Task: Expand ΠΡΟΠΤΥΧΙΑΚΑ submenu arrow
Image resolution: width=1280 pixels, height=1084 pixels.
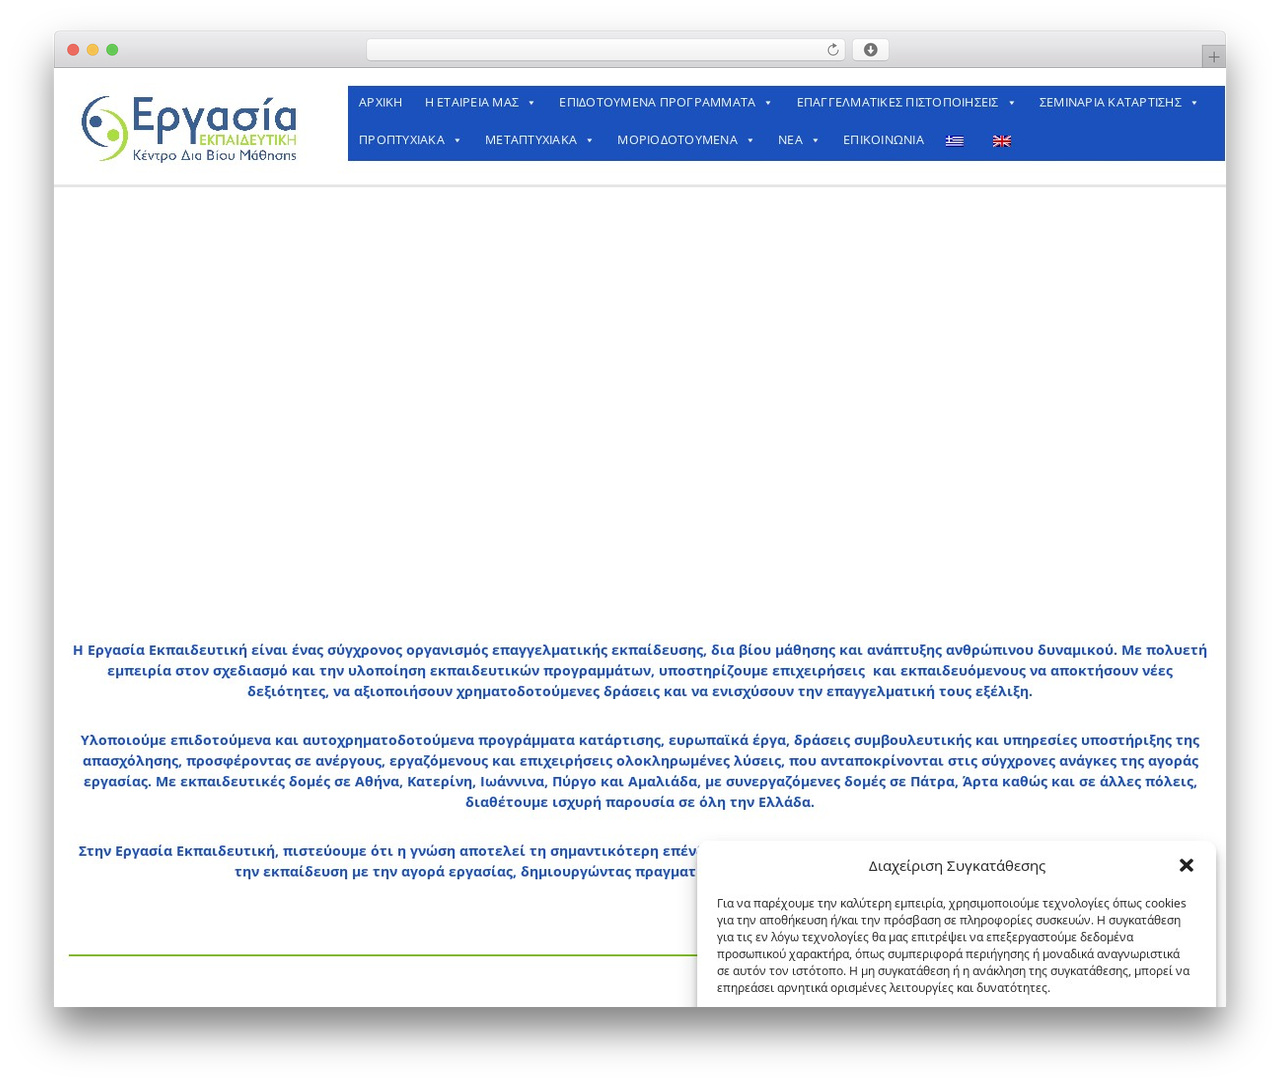Action: 457,140
